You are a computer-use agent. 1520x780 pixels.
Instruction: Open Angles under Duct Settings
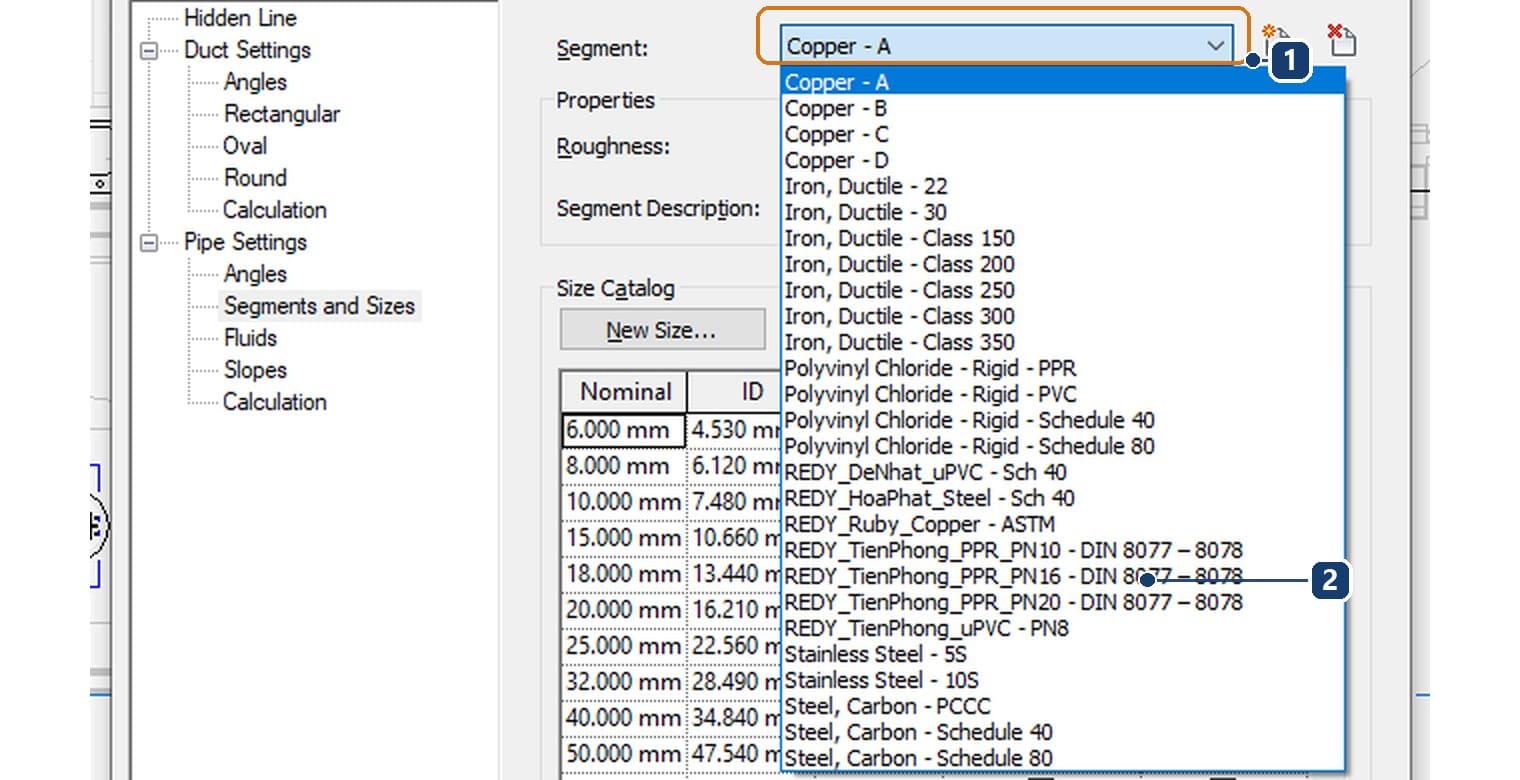(255, 82)
